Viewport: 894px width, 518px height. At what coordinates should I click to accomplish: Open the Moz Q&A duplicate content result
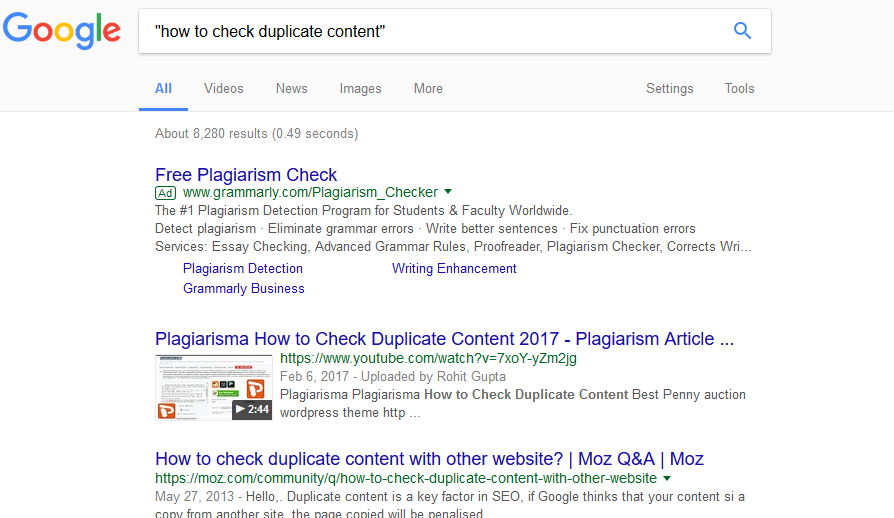pos(429,459)
